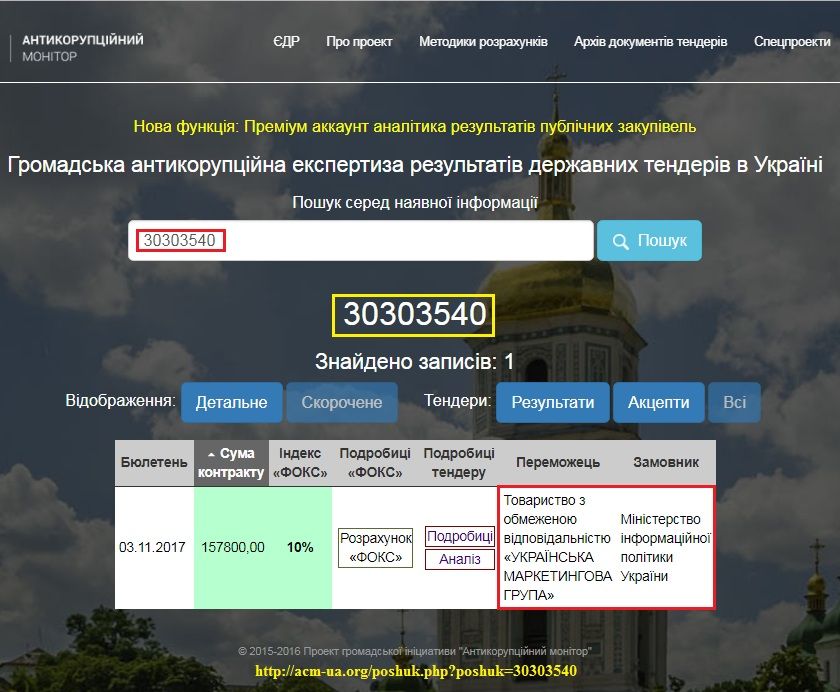Image resolution: width=840 pixels, height=692 pixels.
Task: Open the Про проект navigation item
Action: point(359,43)
